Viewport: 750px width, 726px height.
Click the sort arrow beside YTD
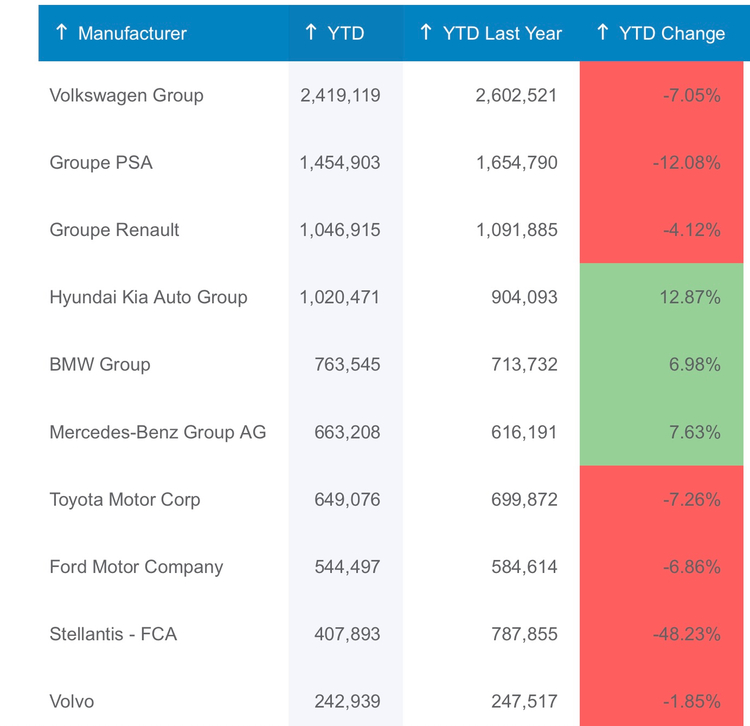pos(311,33)
